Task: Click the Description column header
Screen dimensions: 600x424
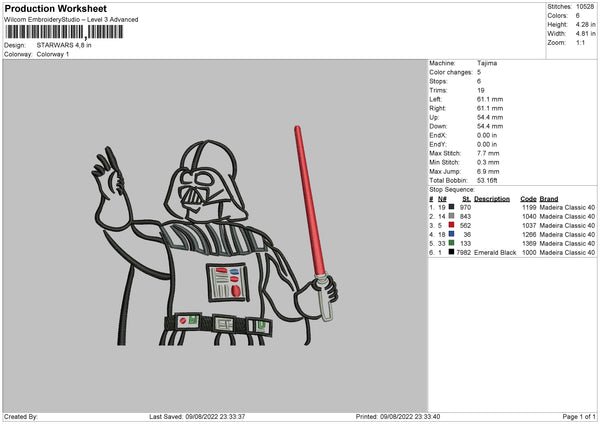Action: (492, 199)
